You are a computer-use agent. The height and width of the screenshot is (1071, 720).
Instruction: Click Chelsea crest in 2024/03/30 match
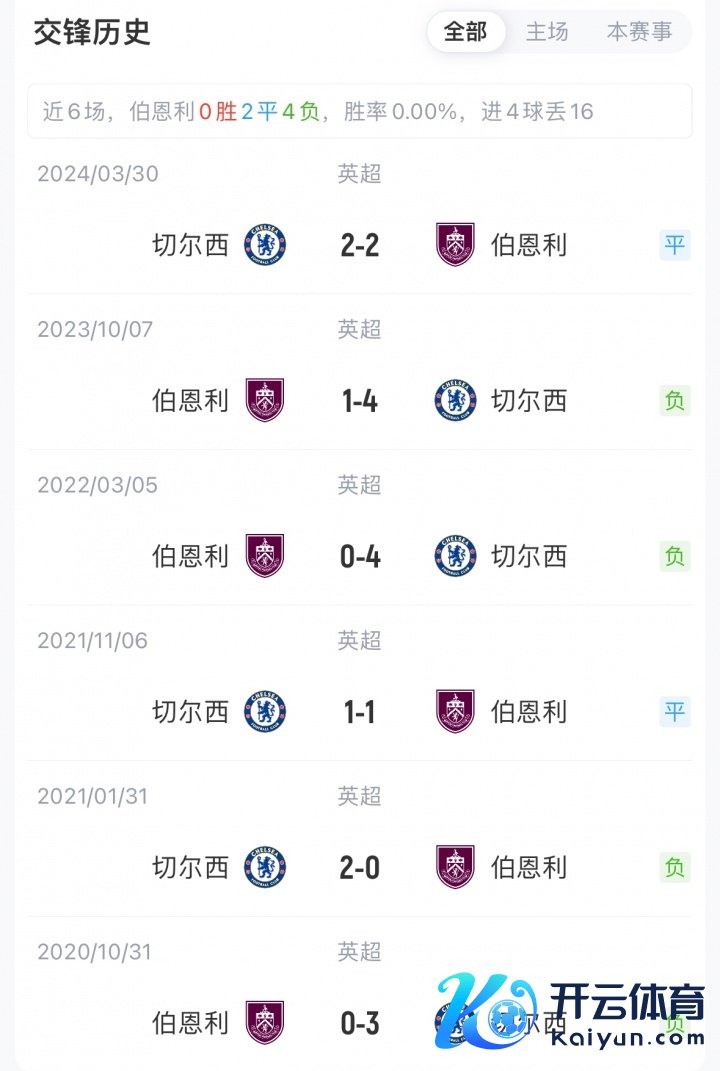[x=265, y=245]
